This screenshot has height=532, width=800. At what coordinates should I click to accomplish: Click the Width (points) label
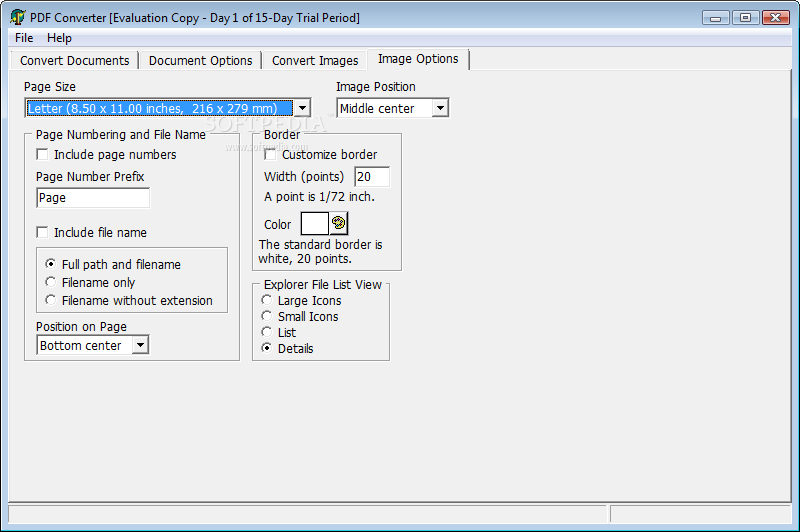pos(304,176)
